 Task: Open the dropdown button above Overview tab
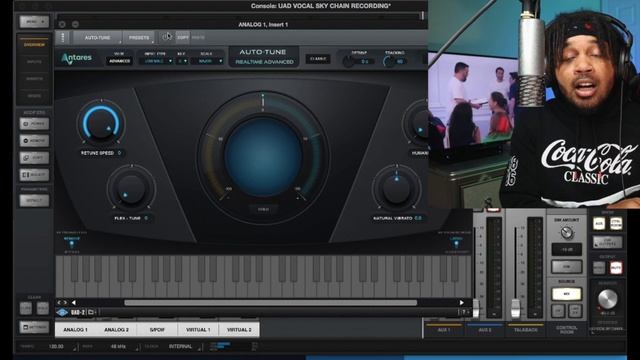click(x=34, y=22)
